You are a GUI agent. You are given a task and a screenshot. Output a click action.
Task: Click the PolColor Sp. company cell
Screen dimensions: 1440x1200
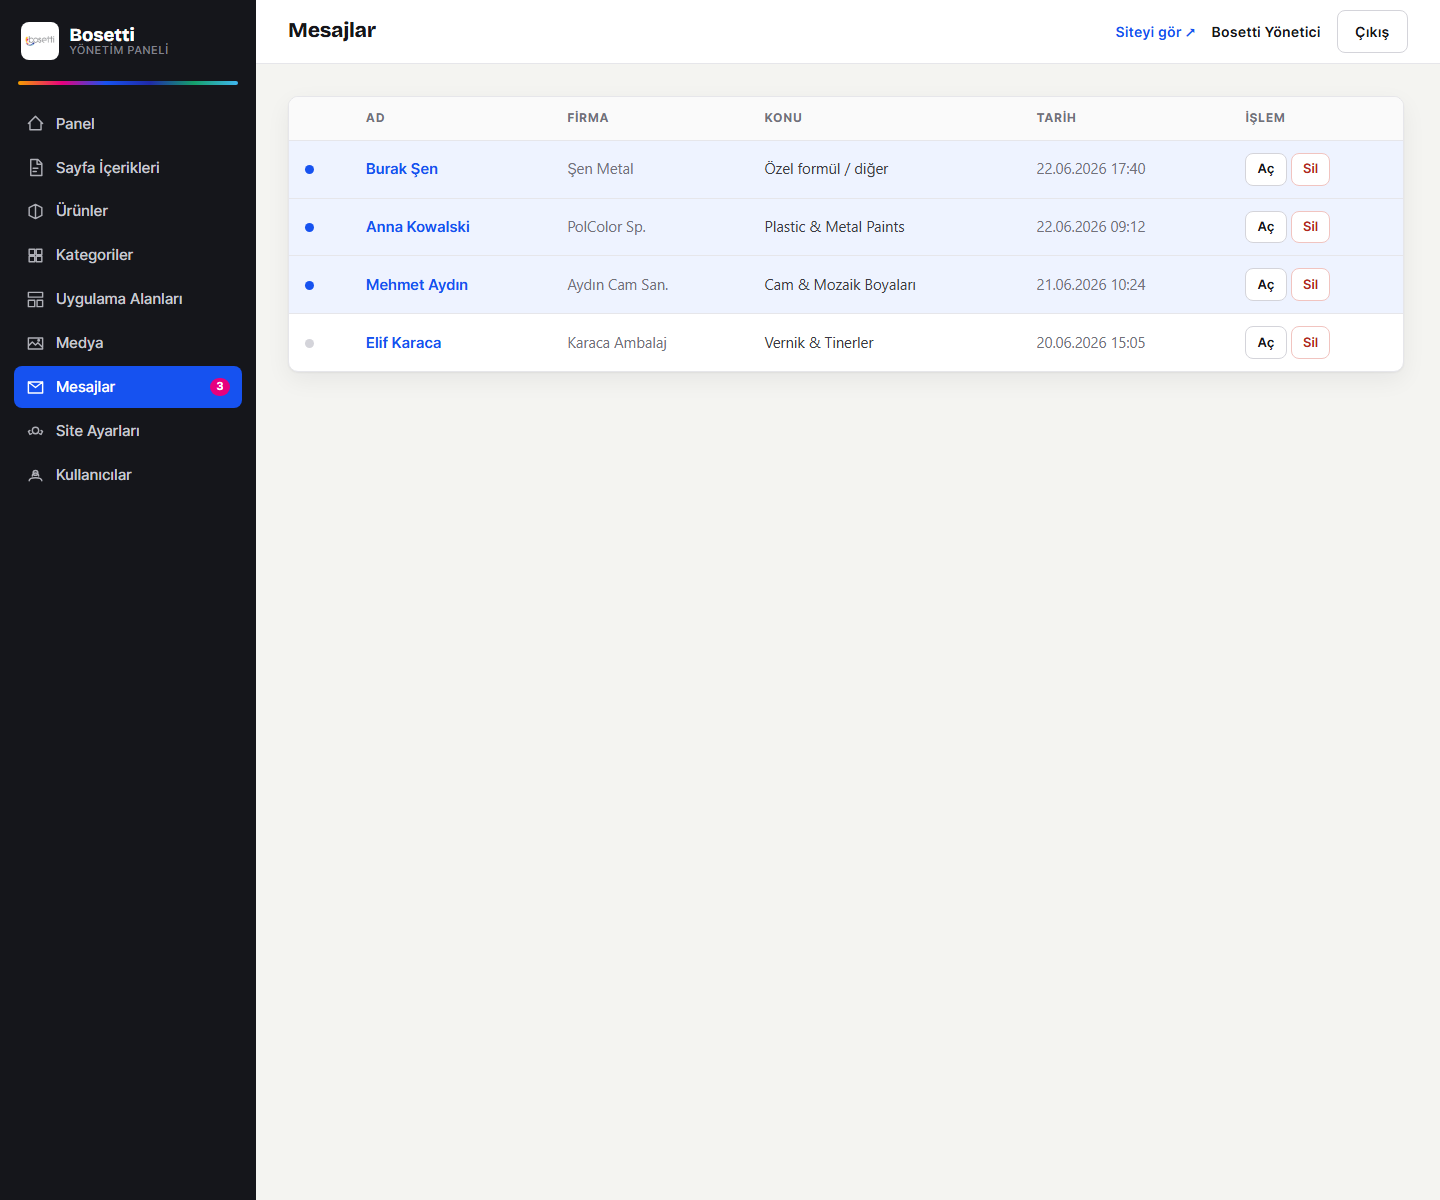click(x=606, y=227)
